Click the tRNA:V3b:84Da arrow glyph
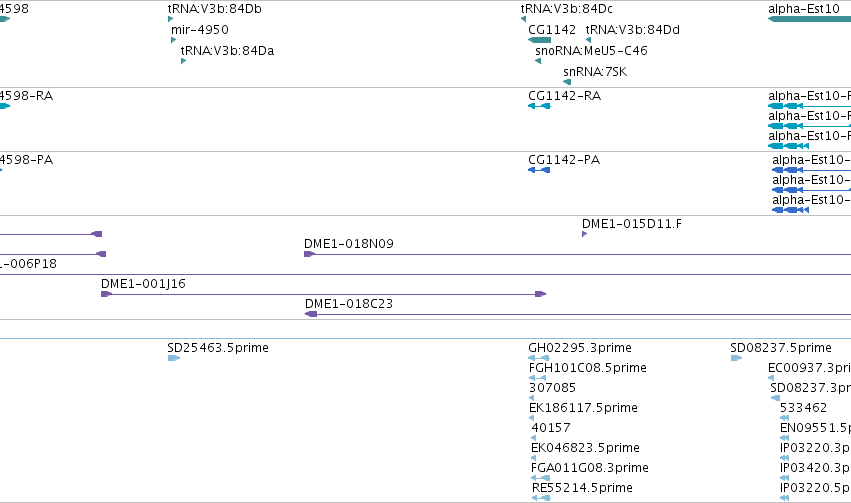The image size is (851, 503). (x=183, y=61)
